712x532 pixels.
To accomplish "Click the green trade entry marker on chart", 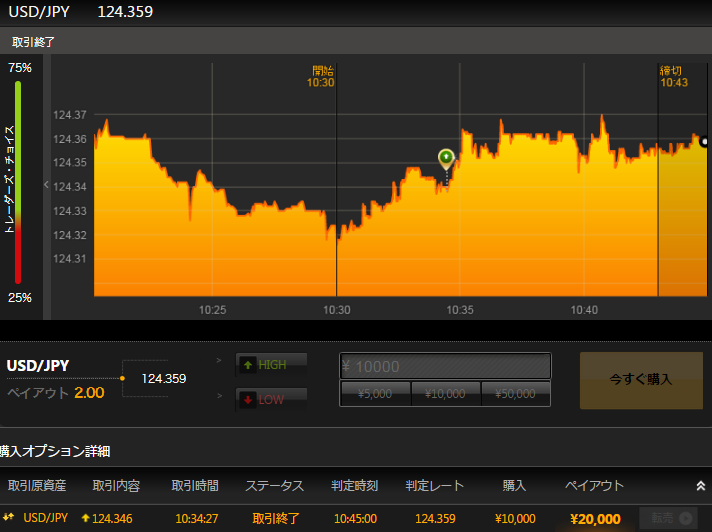I will (446, 158).
